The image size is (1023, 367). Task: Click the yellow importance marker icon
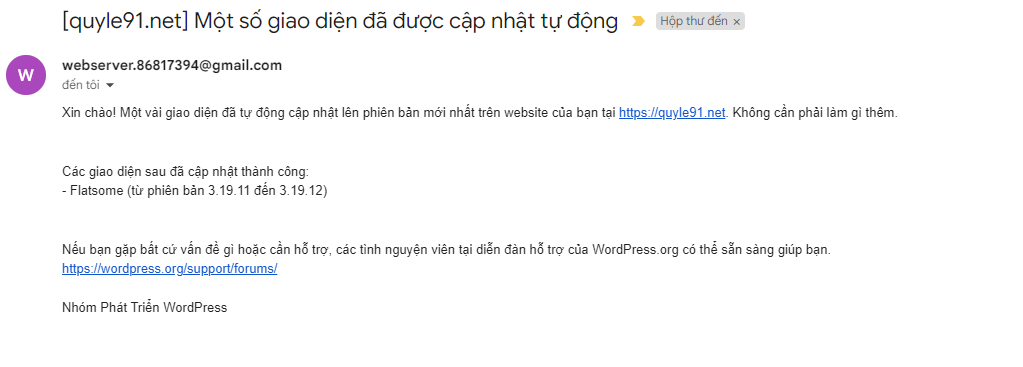638,22
